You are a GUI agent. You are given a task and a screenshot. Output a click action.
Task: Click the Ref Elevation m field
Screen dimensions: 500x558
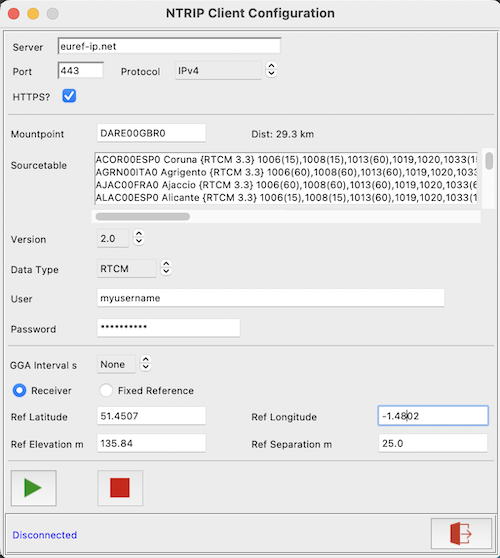[x=151, y=443]
